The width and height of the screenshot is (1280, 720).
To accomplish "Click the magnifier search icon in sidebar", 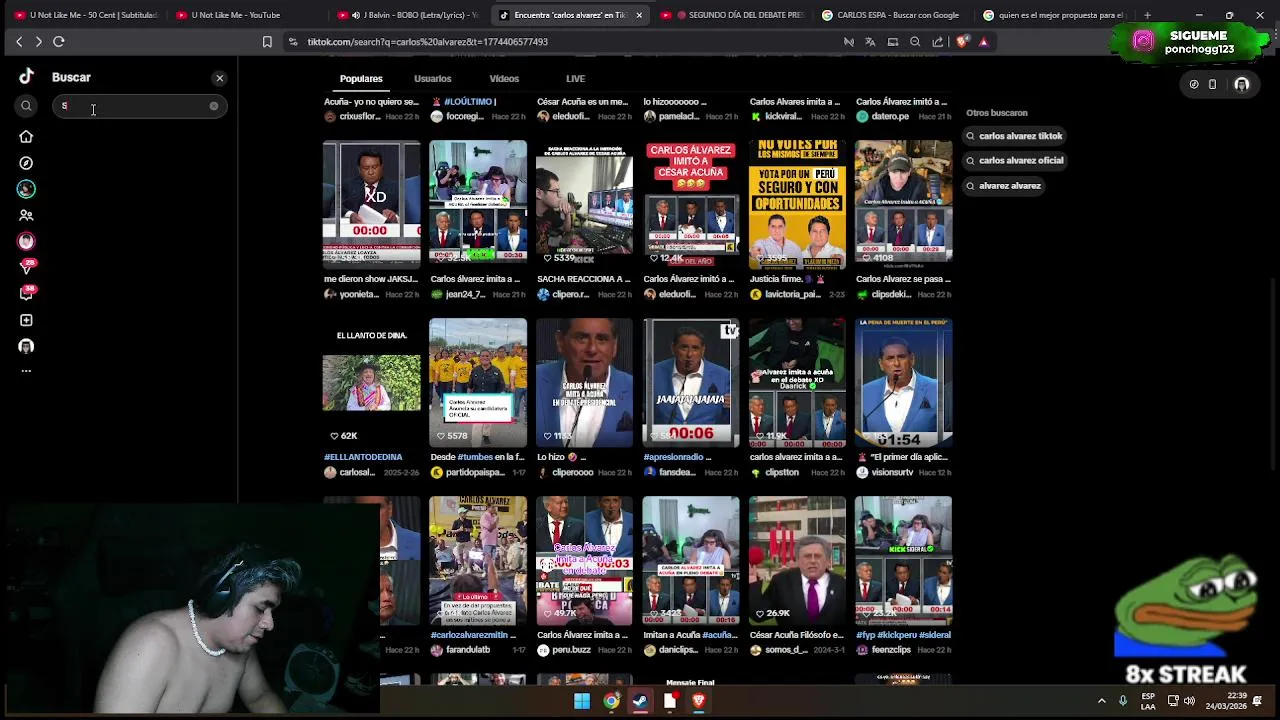I will 26,106.
